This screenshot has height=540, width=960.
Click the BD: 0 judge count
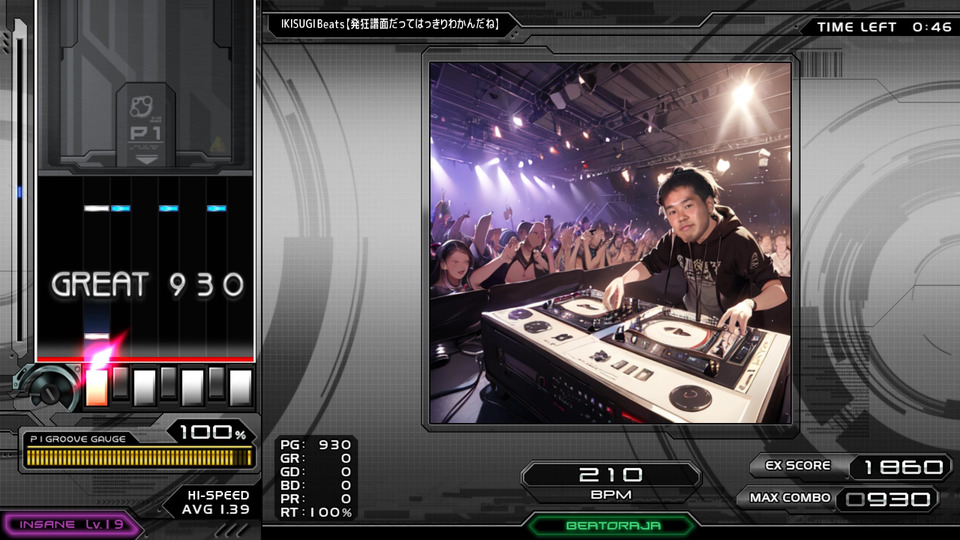pos(316,486)
